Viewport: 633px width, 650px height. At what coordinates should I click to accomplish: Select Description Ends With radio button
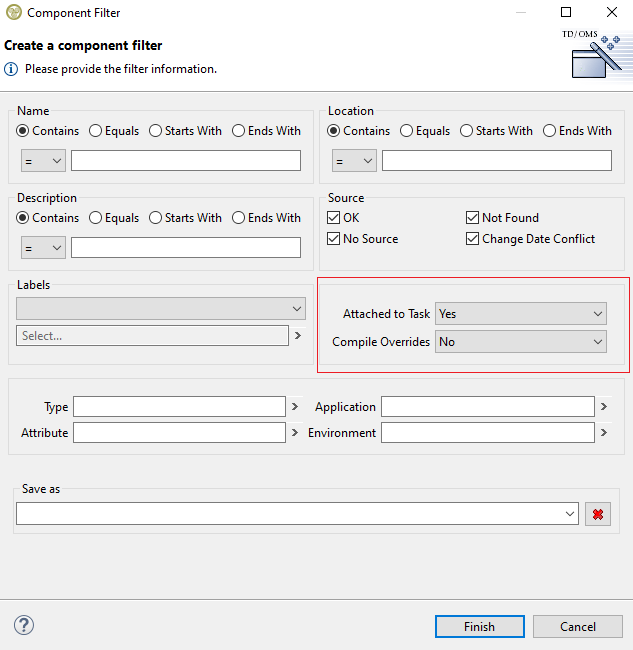(x=239, y=218)
